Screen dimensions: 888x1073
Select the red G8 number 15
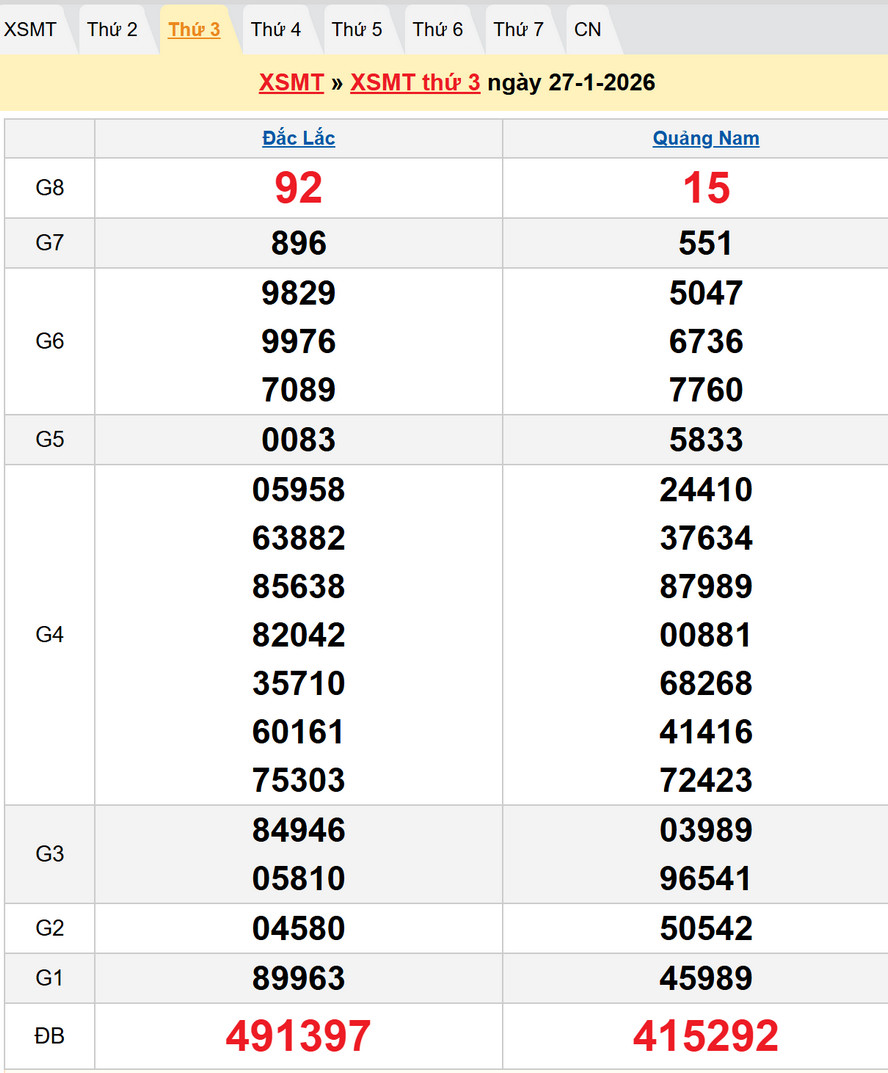click(706, 188)
